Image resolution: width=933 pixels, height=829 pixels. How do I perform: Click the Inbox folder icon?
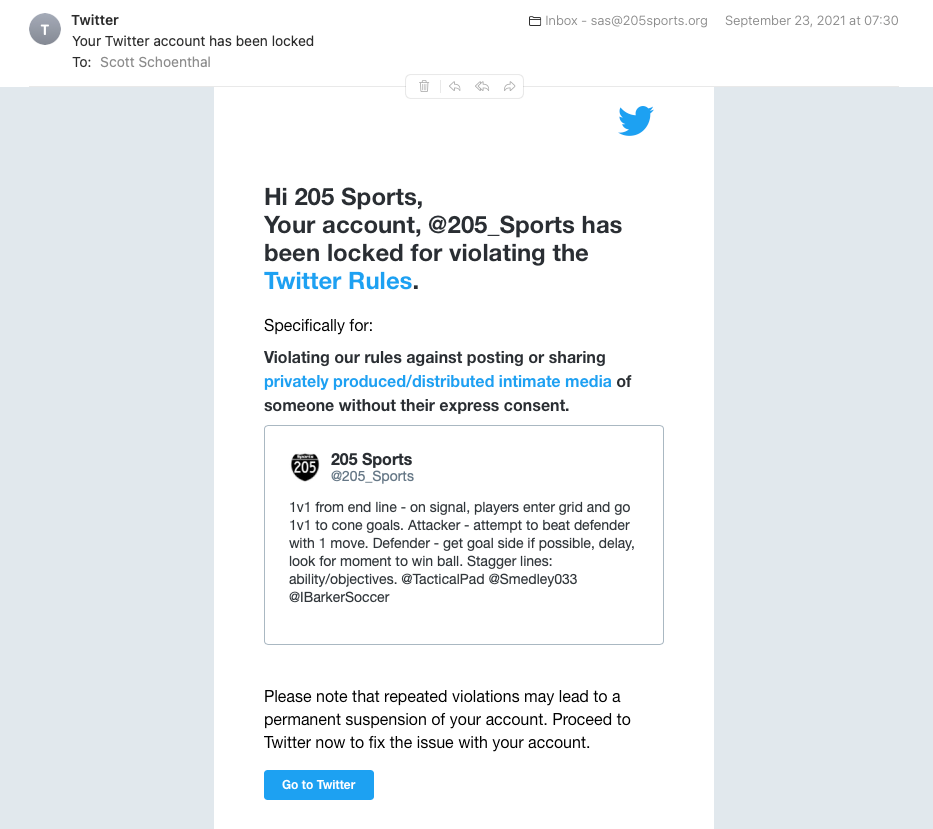click(535, 21)
